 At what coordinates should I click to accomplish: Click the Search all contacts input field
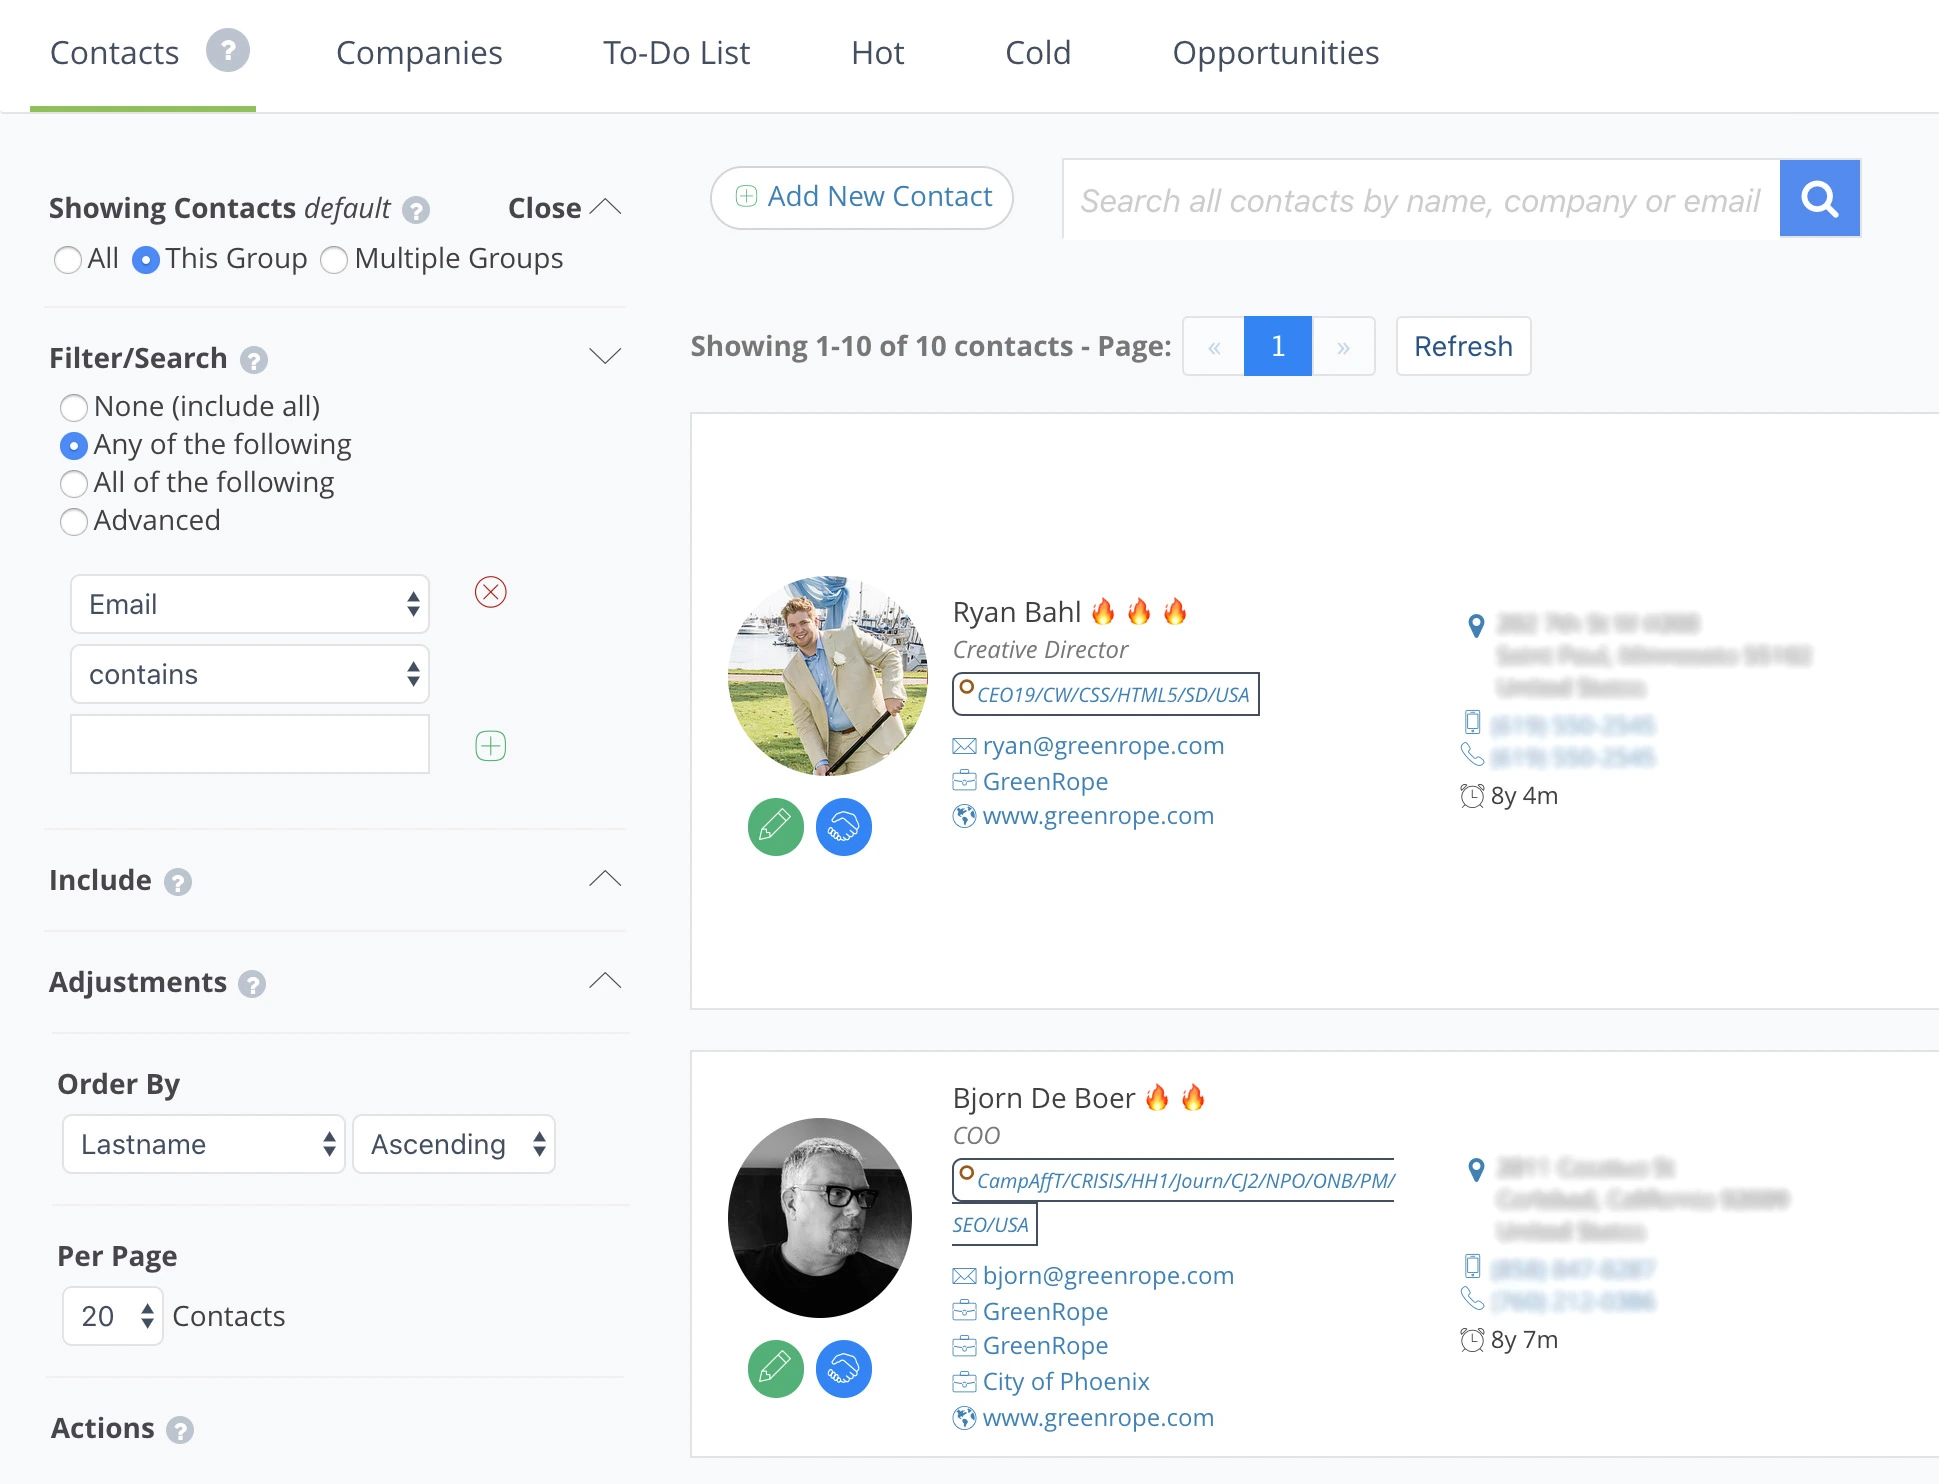click(1421, 199)
